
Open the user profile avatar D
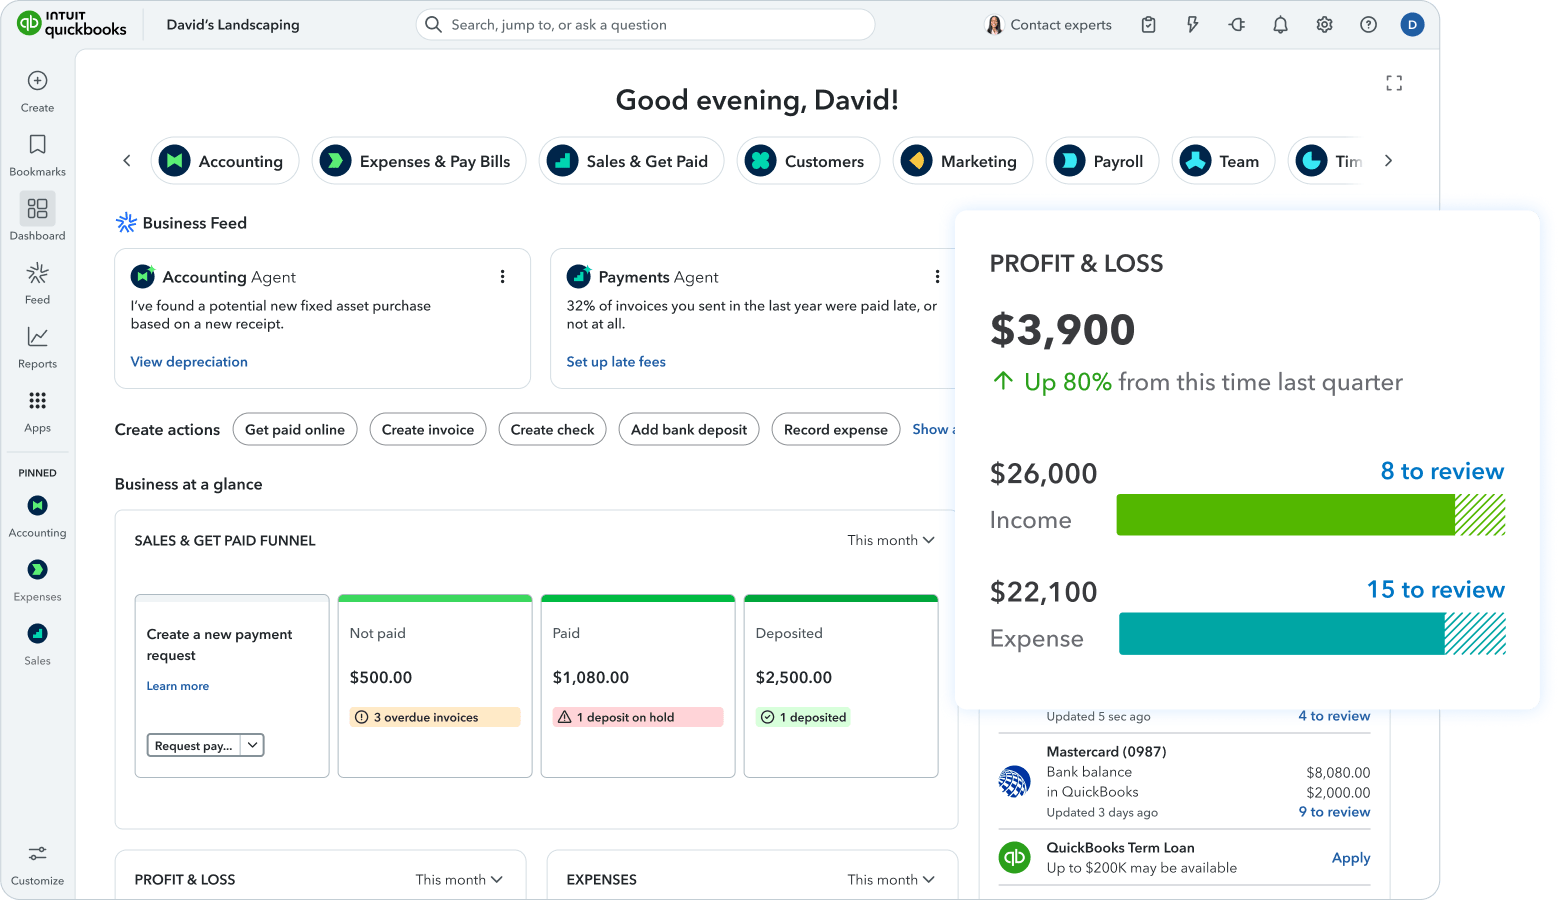point(1412,25)
